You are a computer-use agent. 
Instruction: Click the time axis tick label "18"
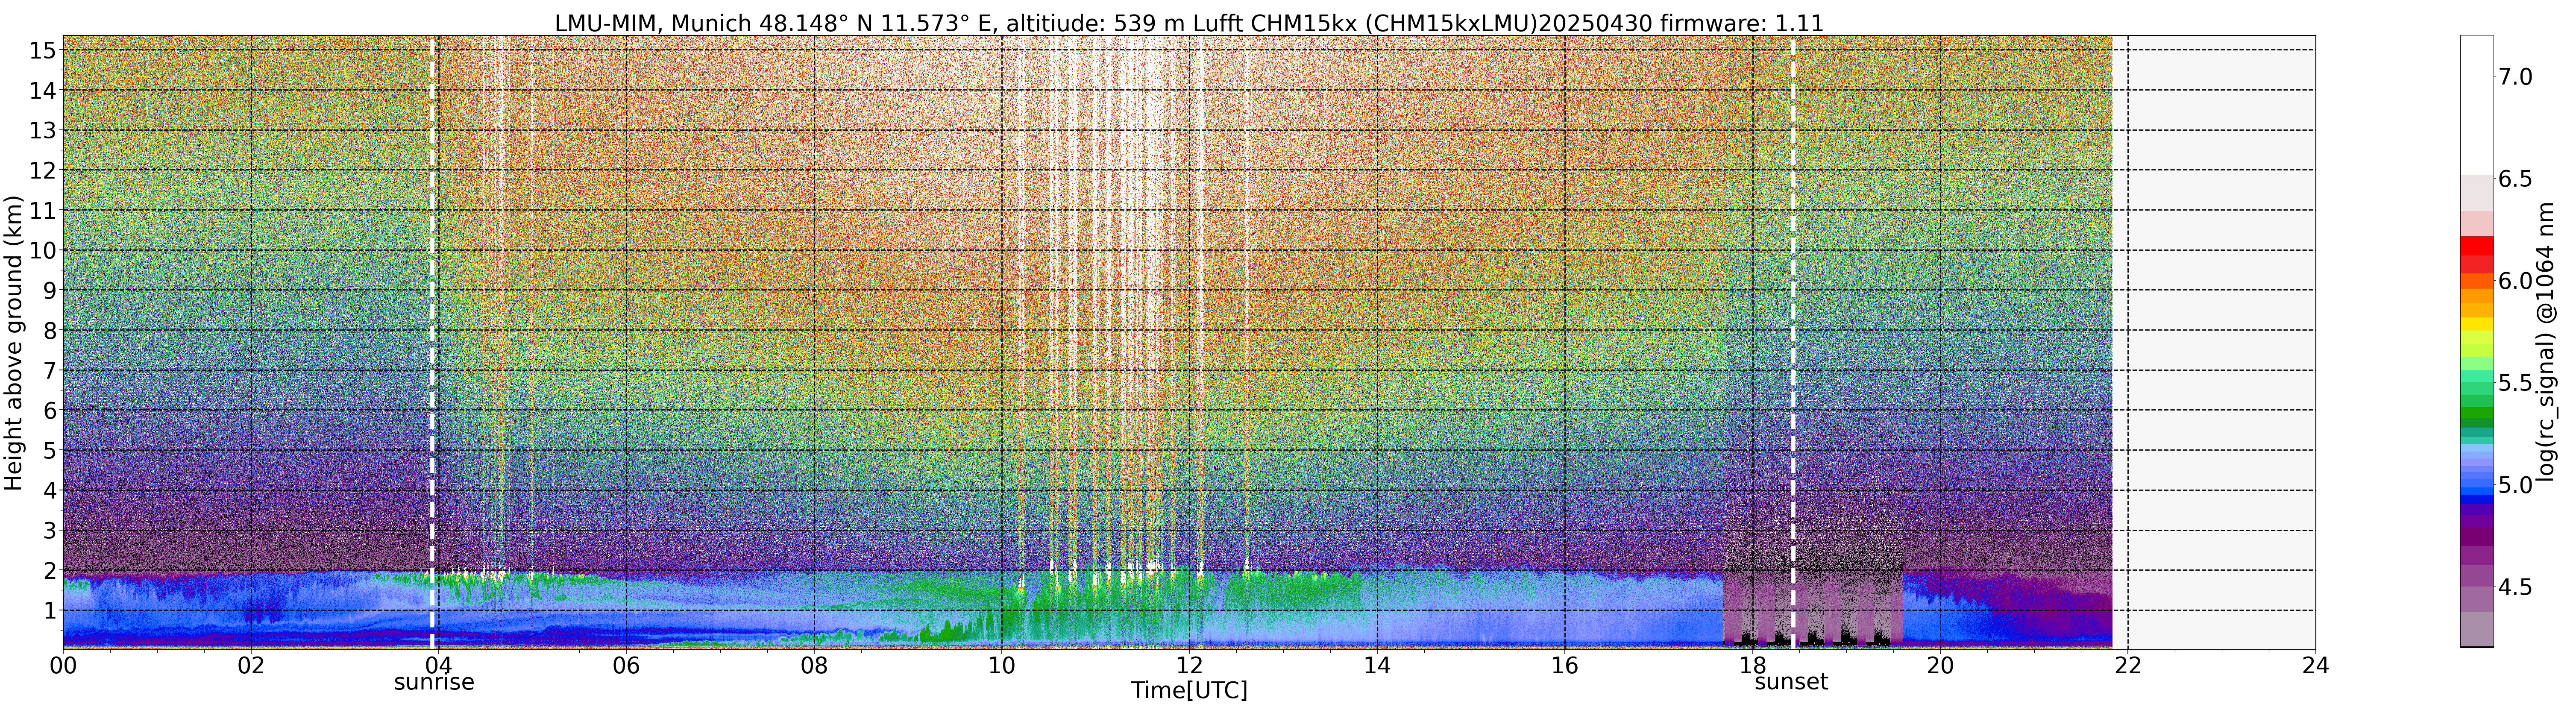(1752, 665)
